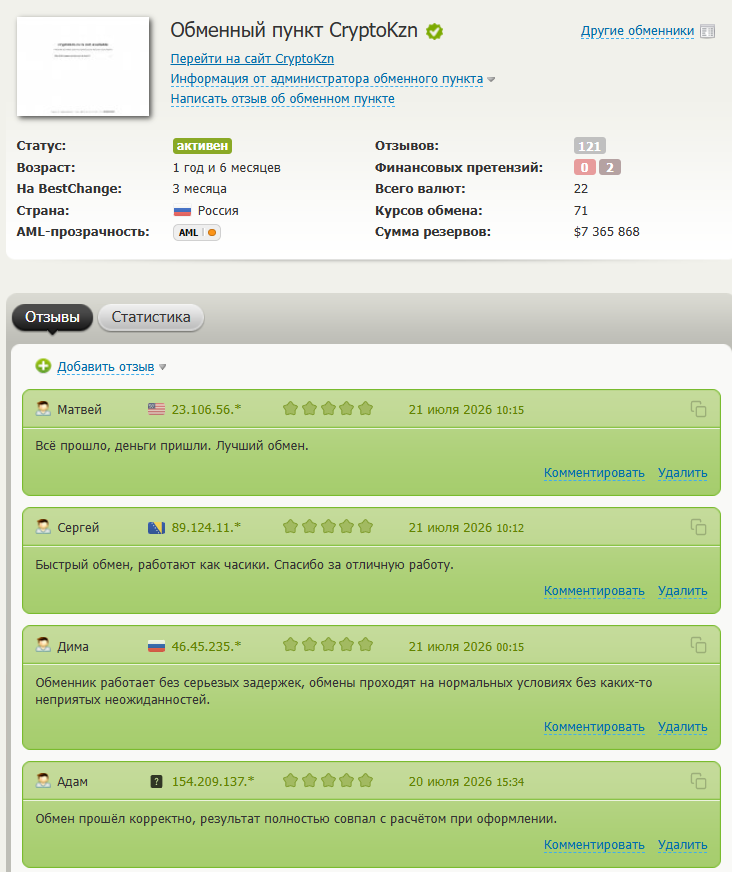Copy Дима's review with the copy icon
The image size is (732, 872).
click(698, 645)
